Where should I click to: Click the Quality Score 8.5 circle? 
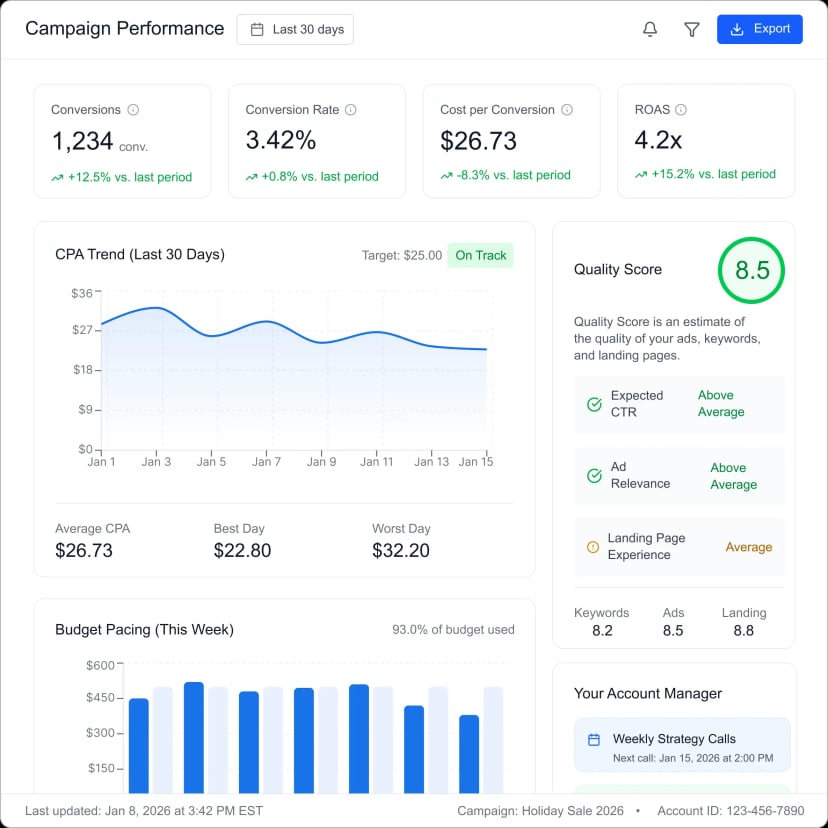pyautogui.click(x=751, y=270)
